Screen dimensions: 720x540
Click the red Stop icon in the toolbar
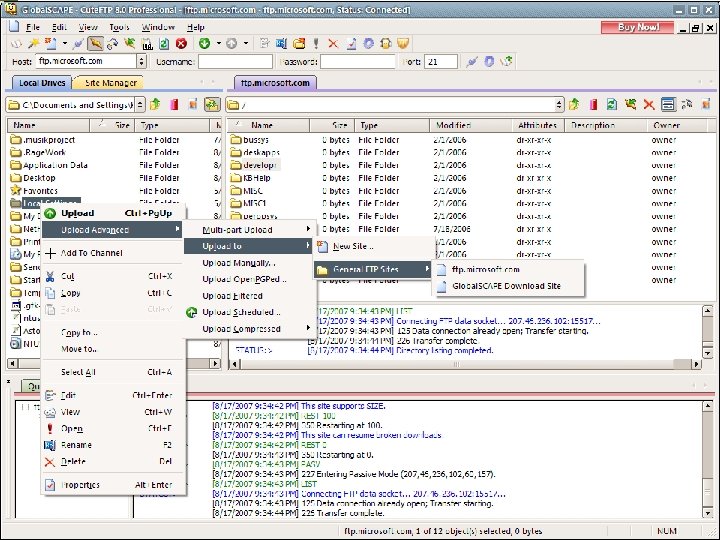tap(181, 44)
